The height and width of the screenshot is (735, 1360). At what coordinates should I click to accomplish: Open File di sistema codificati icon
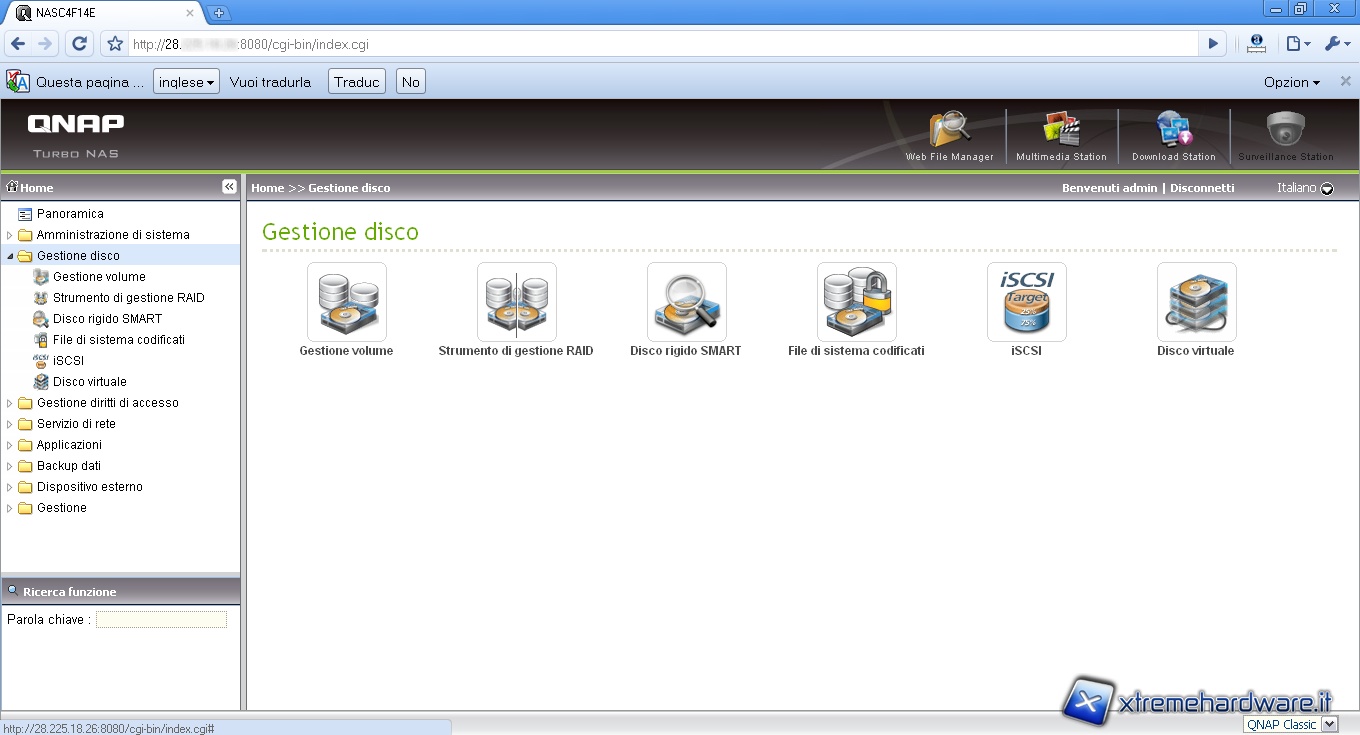(x=856, y=302)
